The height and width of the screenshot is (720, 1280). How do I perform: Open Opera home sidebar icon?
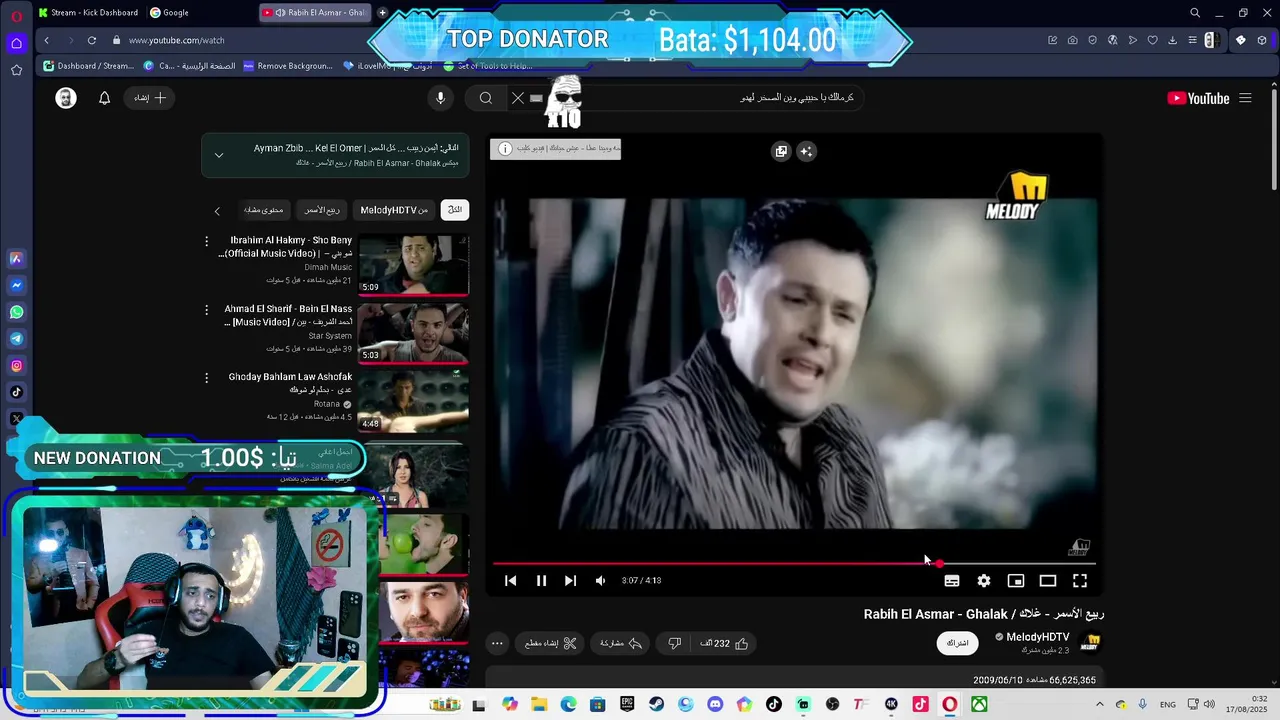coord(16,43)
